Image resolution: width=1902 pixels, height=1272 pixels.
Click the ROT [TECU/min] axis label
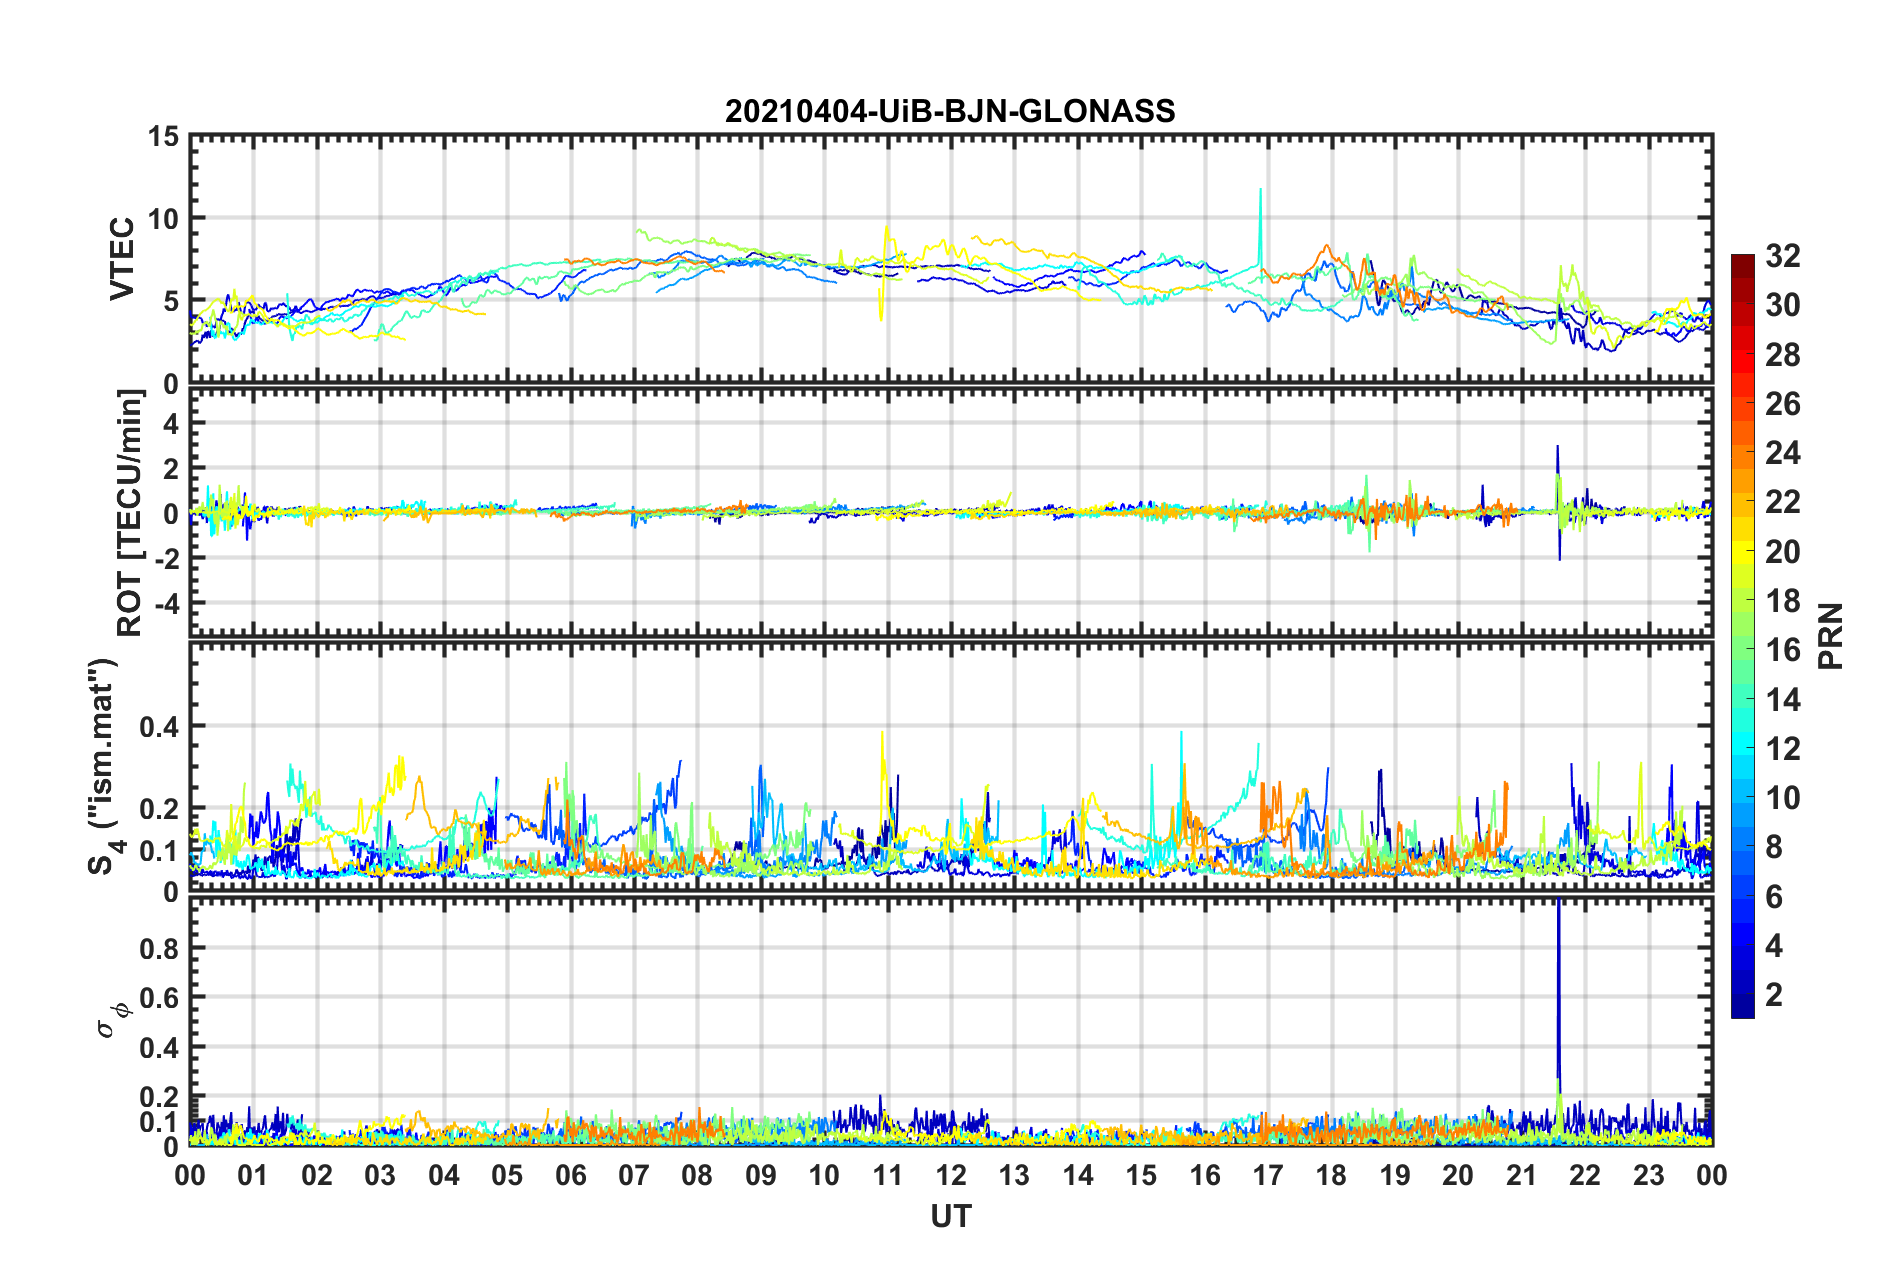130,513
